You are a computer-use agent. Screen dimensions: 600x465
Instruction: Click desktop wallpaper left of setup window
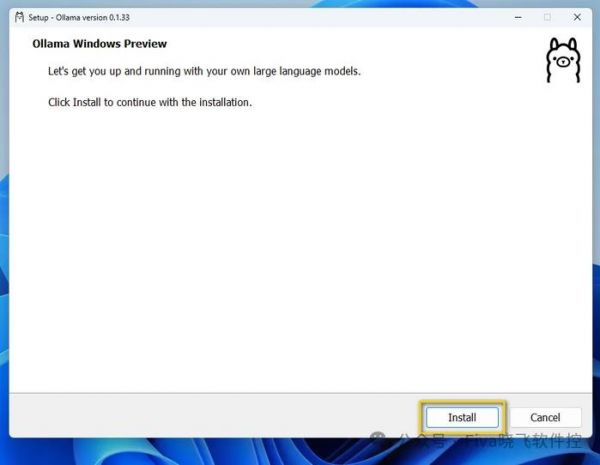(3, 250)
